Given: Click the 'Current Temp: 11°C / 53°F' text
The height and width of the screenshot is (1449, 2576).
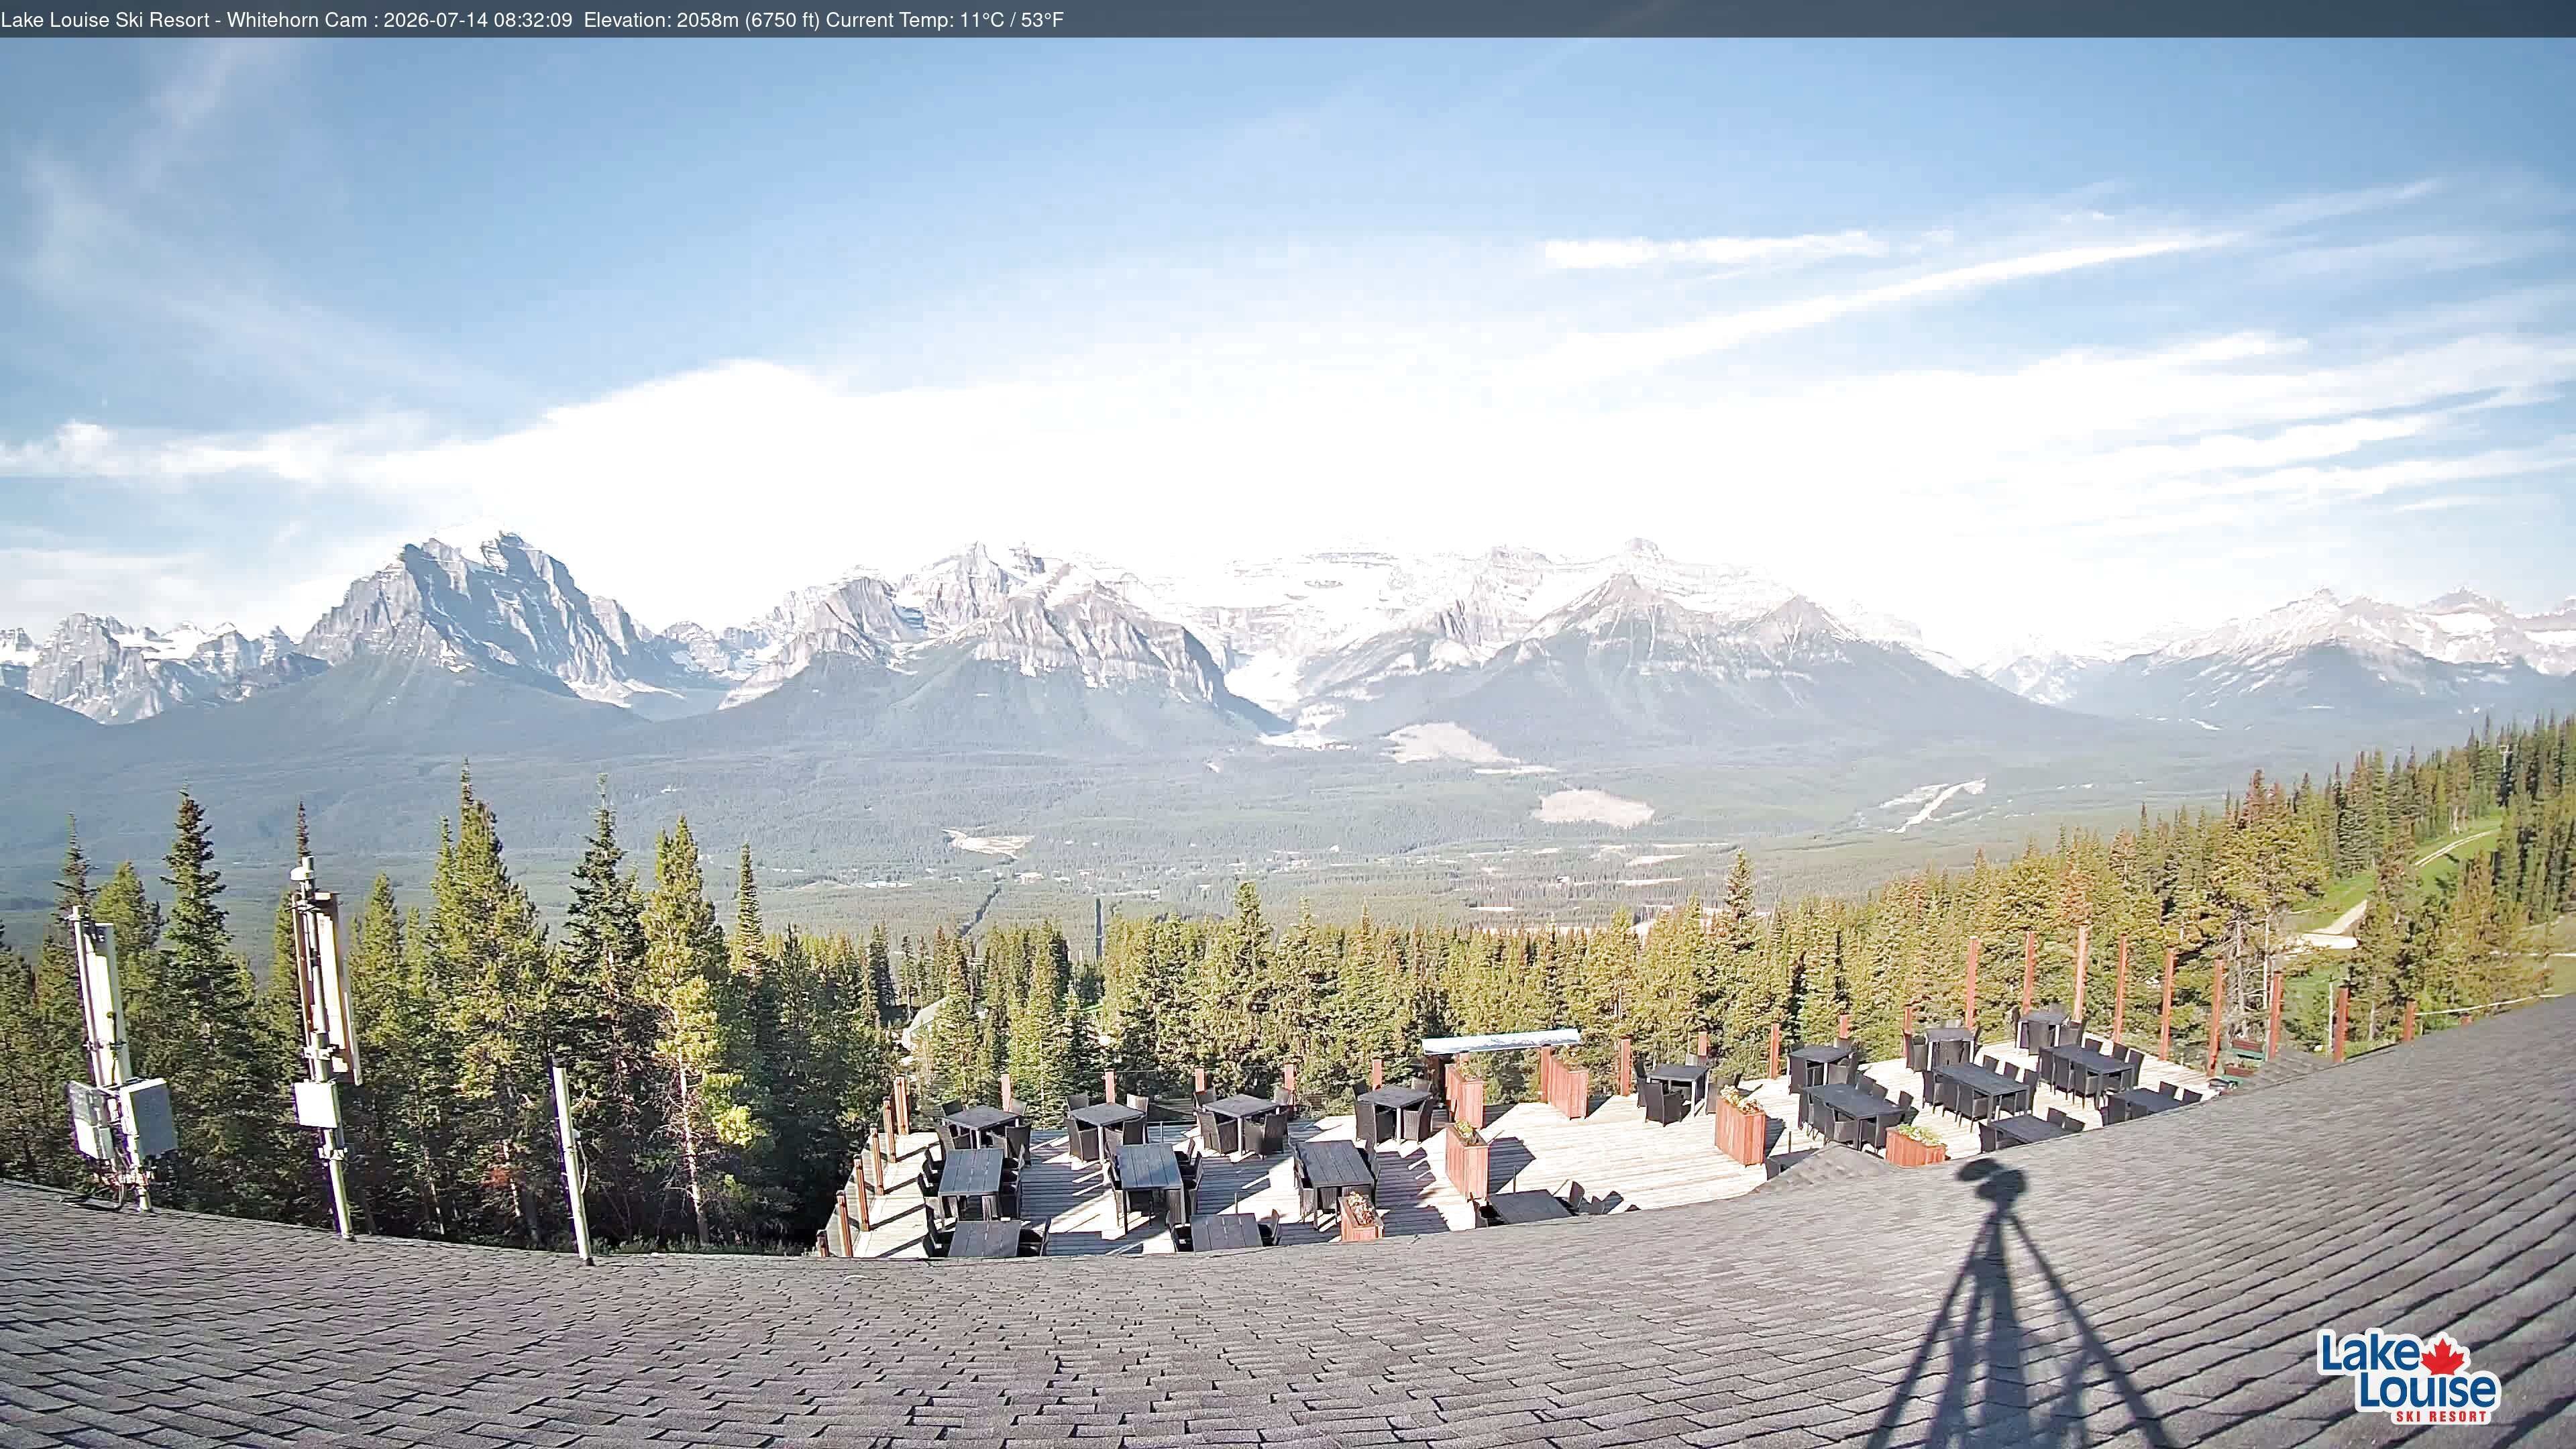Looking at the screenshot, I should coord(945,20).
